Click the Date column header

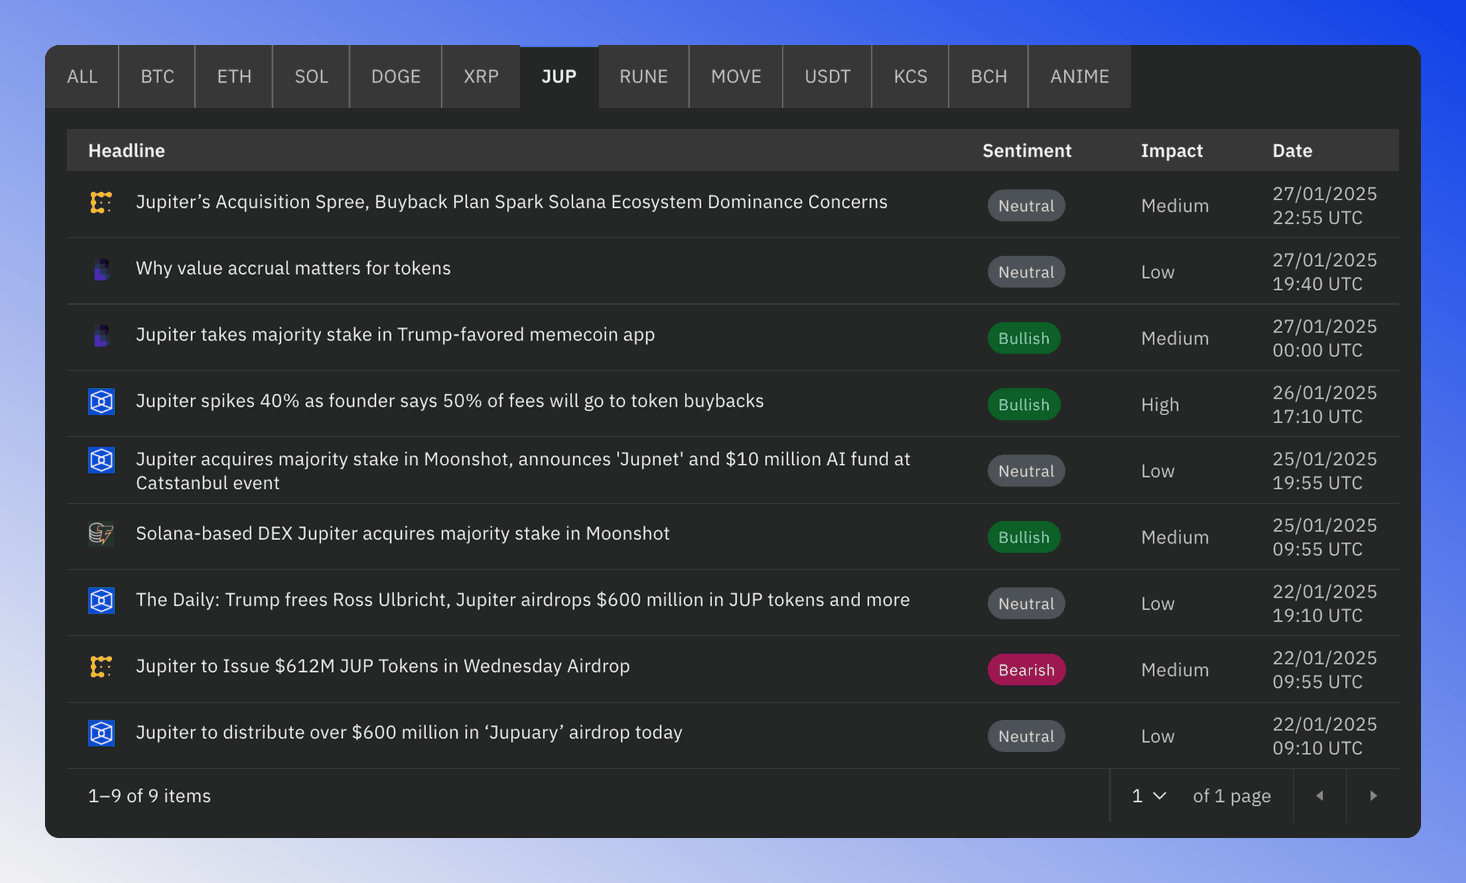(x=1292, y=151)
